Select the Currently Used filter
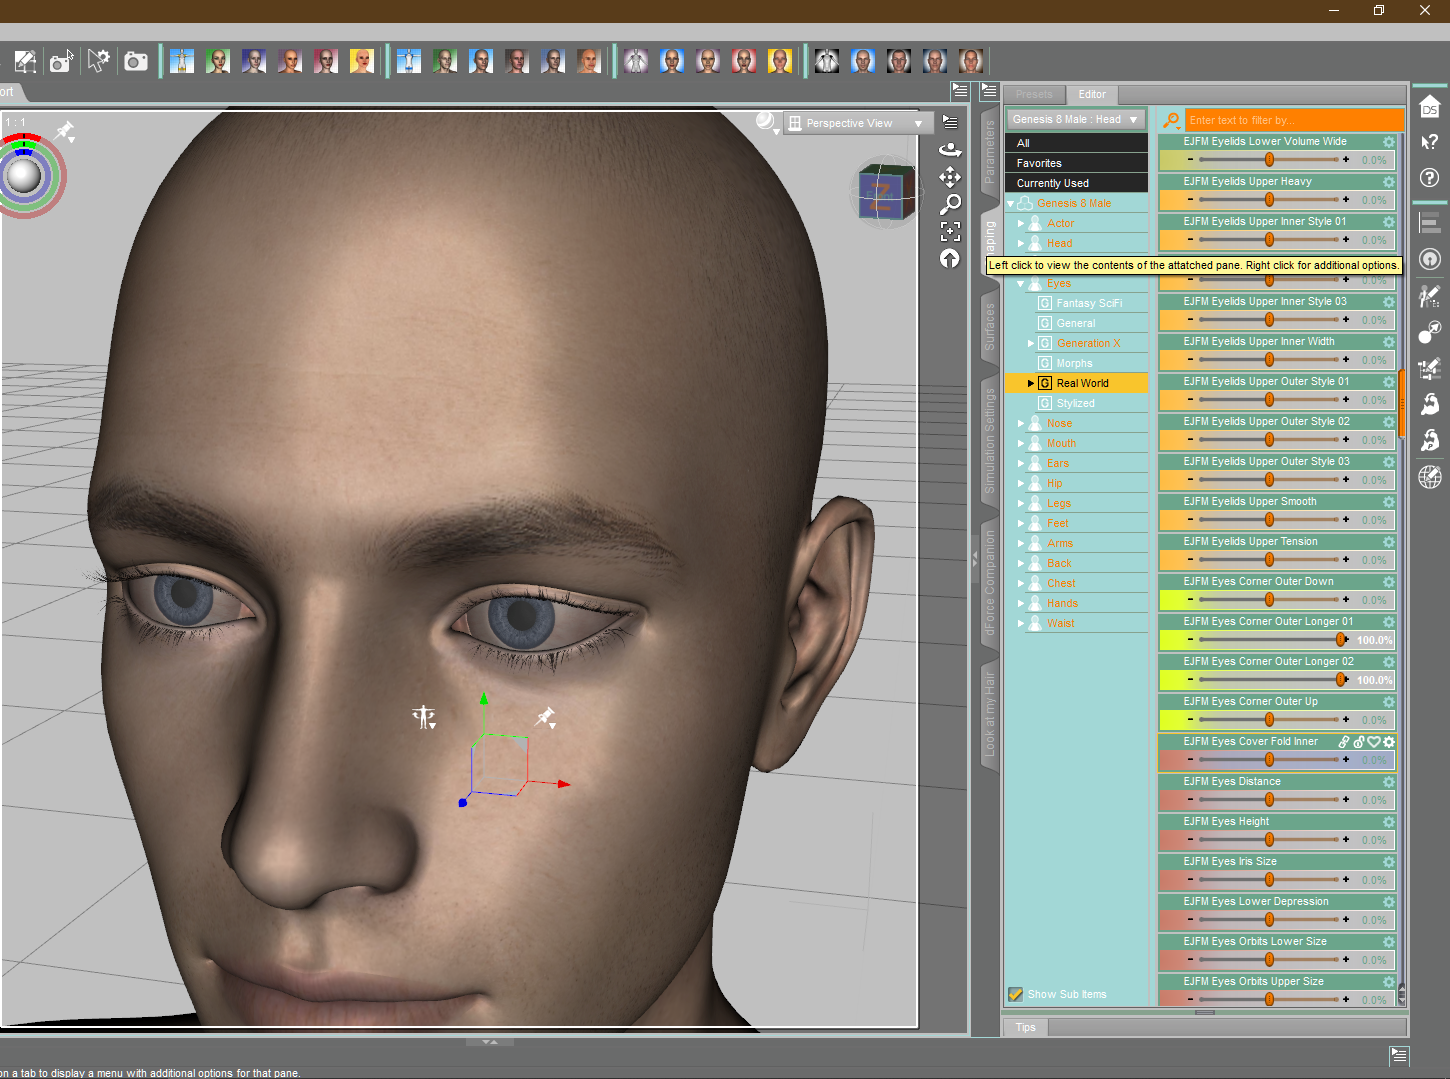This screenshot has height=1079, width=1450. (1052, 183)
